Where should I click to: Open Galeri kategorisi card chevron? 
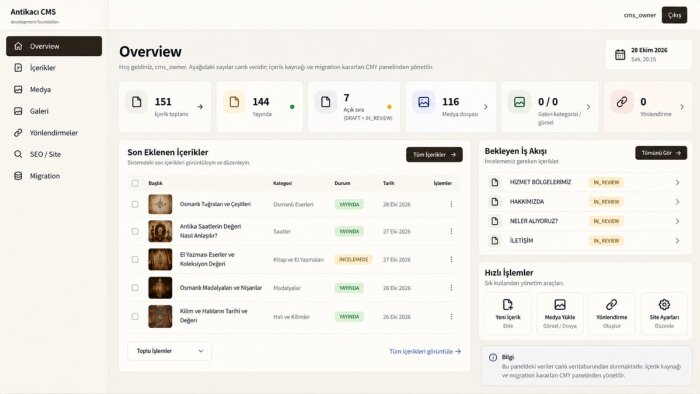[x=588, y=107]
